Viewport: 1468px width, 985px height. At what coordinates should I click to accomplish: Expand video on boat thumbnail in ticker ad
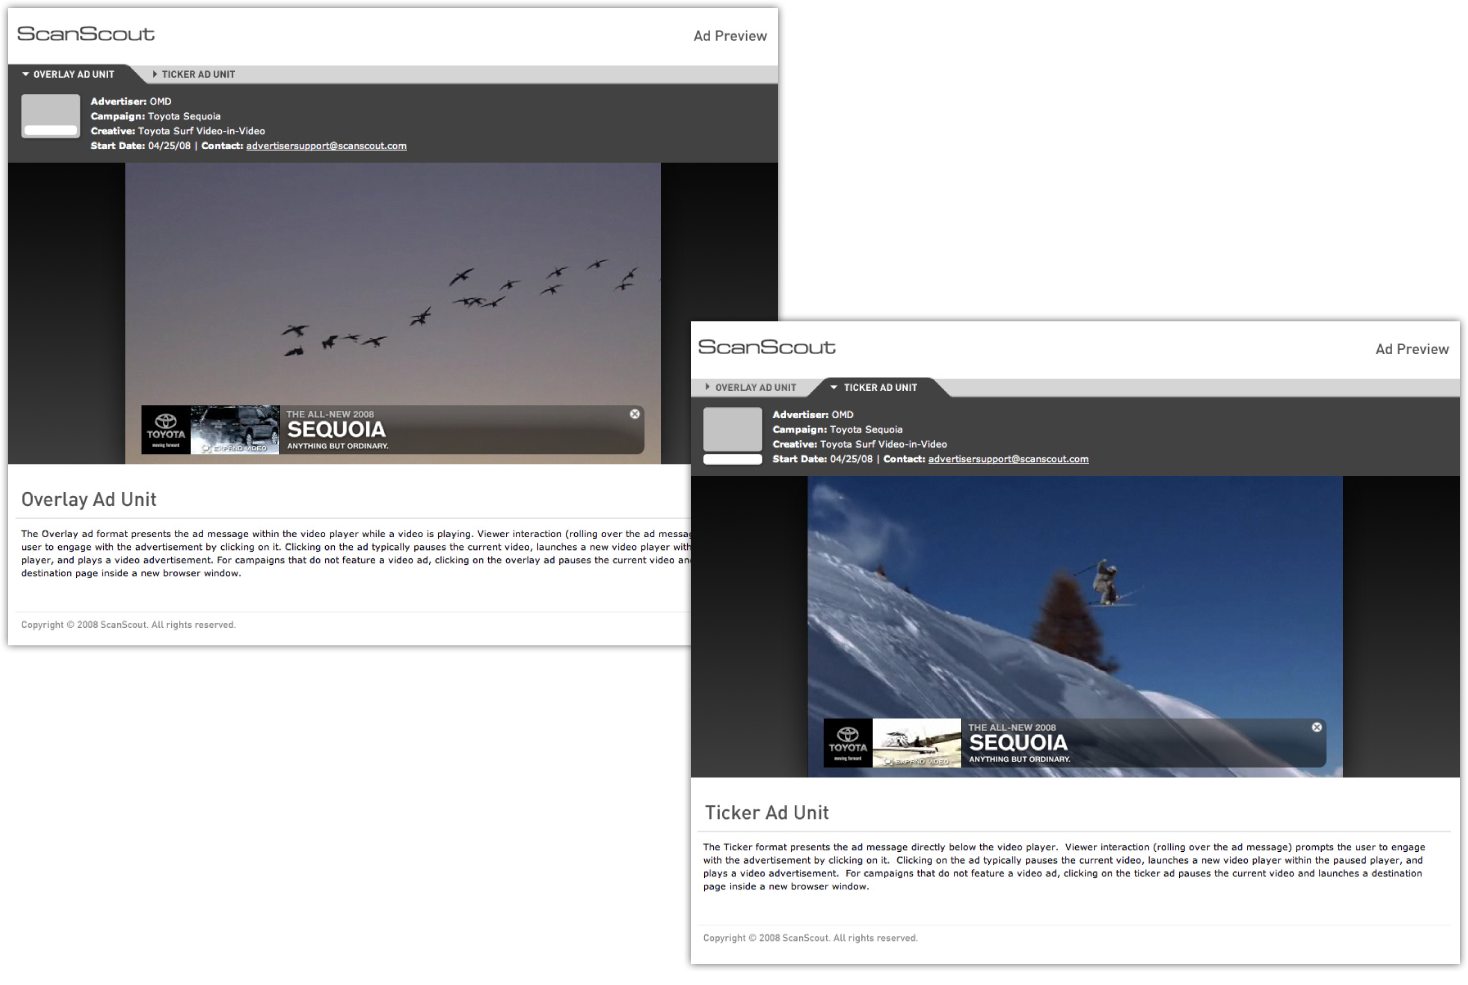click(917, 743)
